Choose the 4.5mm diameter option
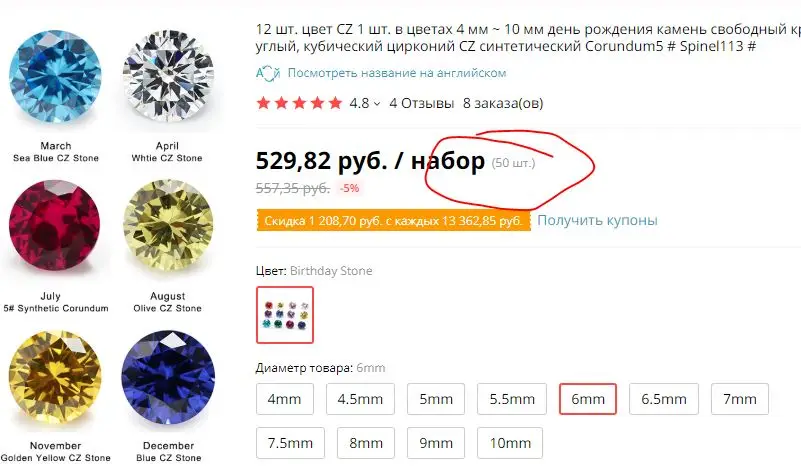The image size is (801, 466). [x=360, y=399]
